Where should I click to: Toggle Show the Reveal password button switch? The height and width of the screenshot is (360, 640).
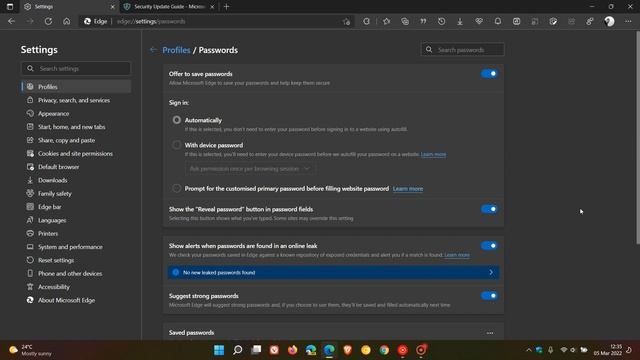pyautogui.click(x=489, y=209)
